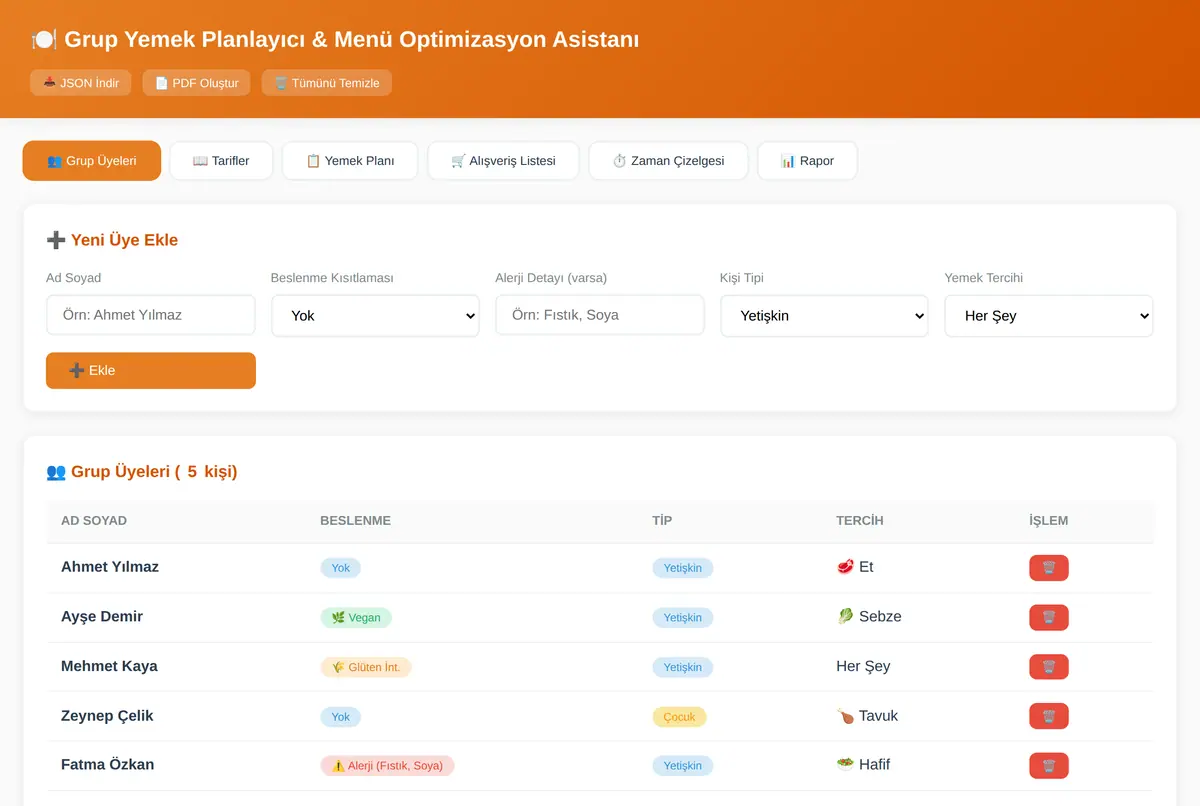This screenshot has height=806, width=1200.
Task: Click the Glüten İnt. badge
Action: (366, 667)
